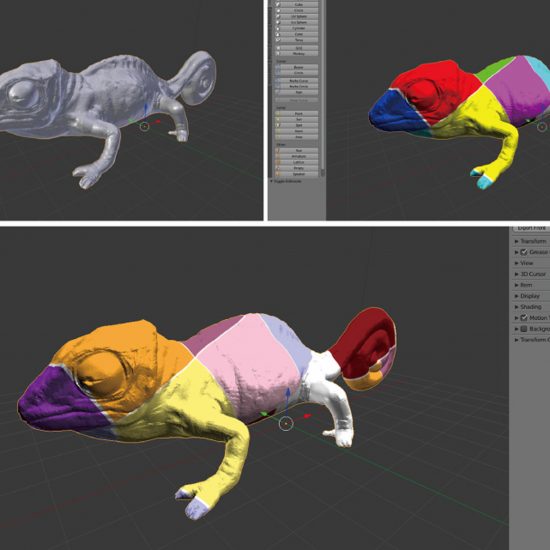Expand the 3D Cursor panel
Image resolution: width=550 pixels, height=550 pixels.
[530, 274]
